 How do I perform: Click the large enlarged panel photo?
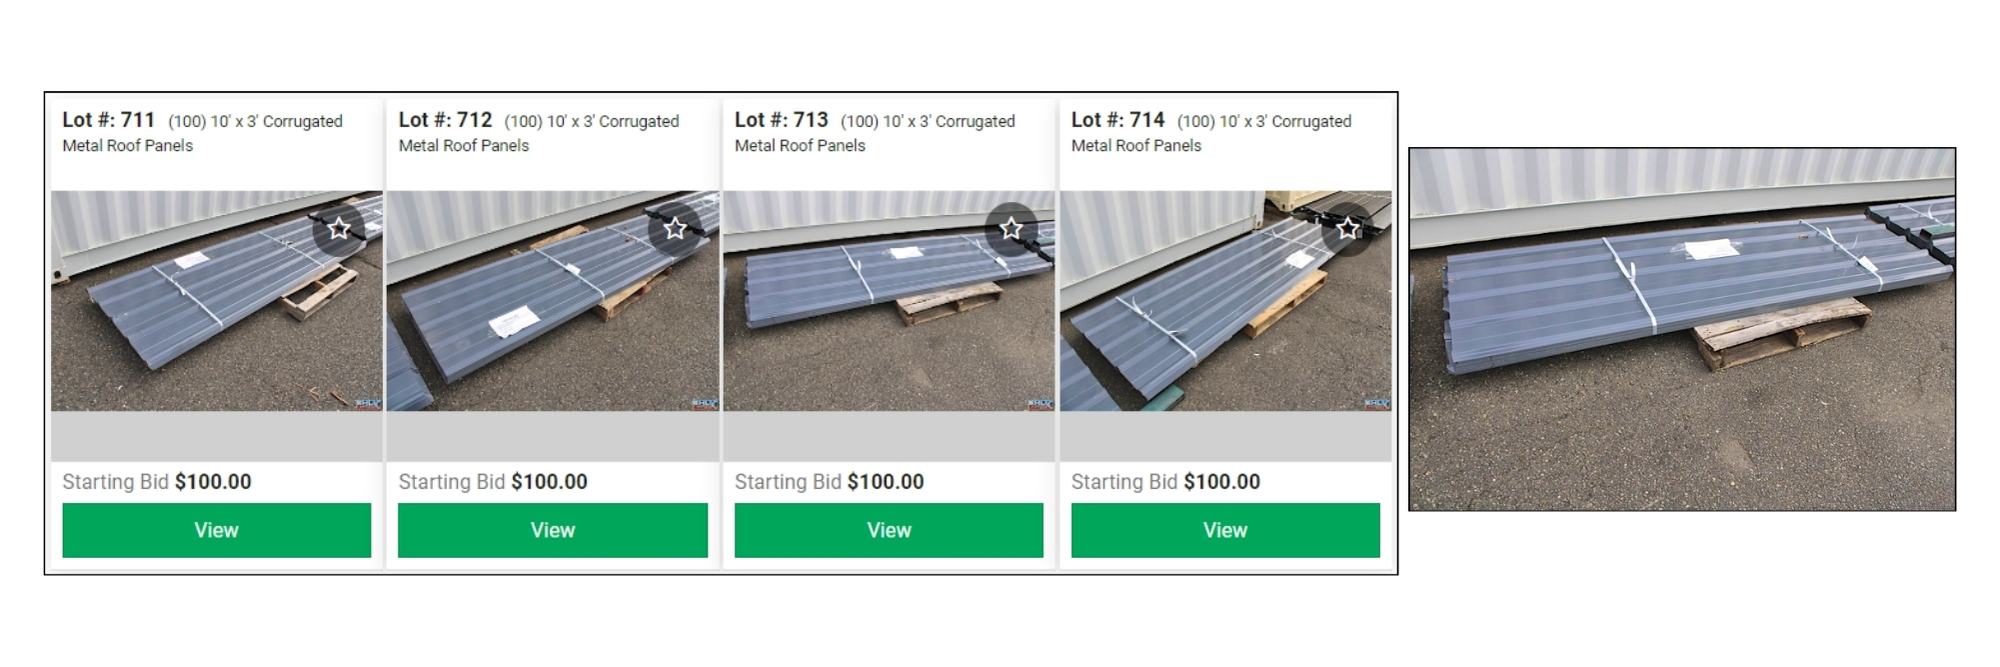[x=1682, y=329]
